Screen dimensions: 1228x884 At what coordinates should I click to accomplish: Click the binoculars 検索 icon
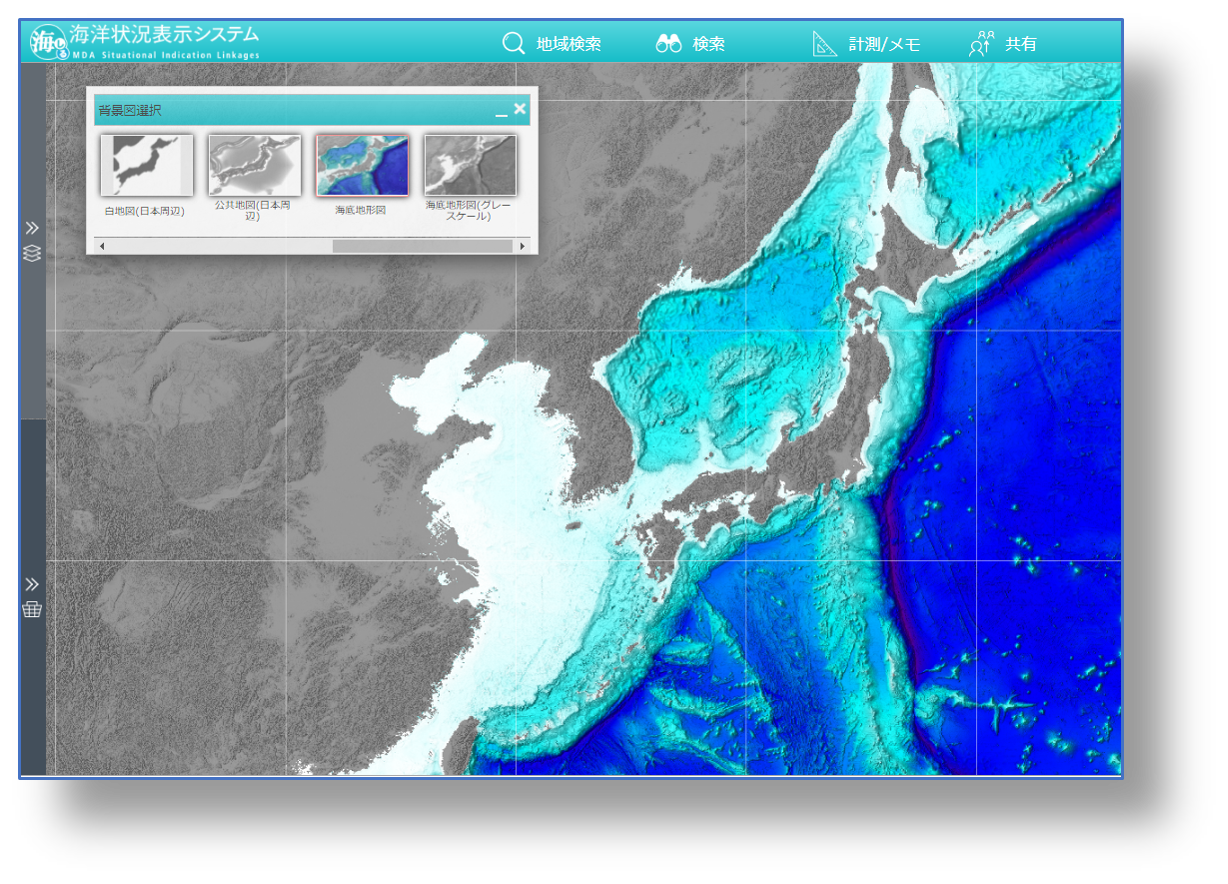point(668,44)
